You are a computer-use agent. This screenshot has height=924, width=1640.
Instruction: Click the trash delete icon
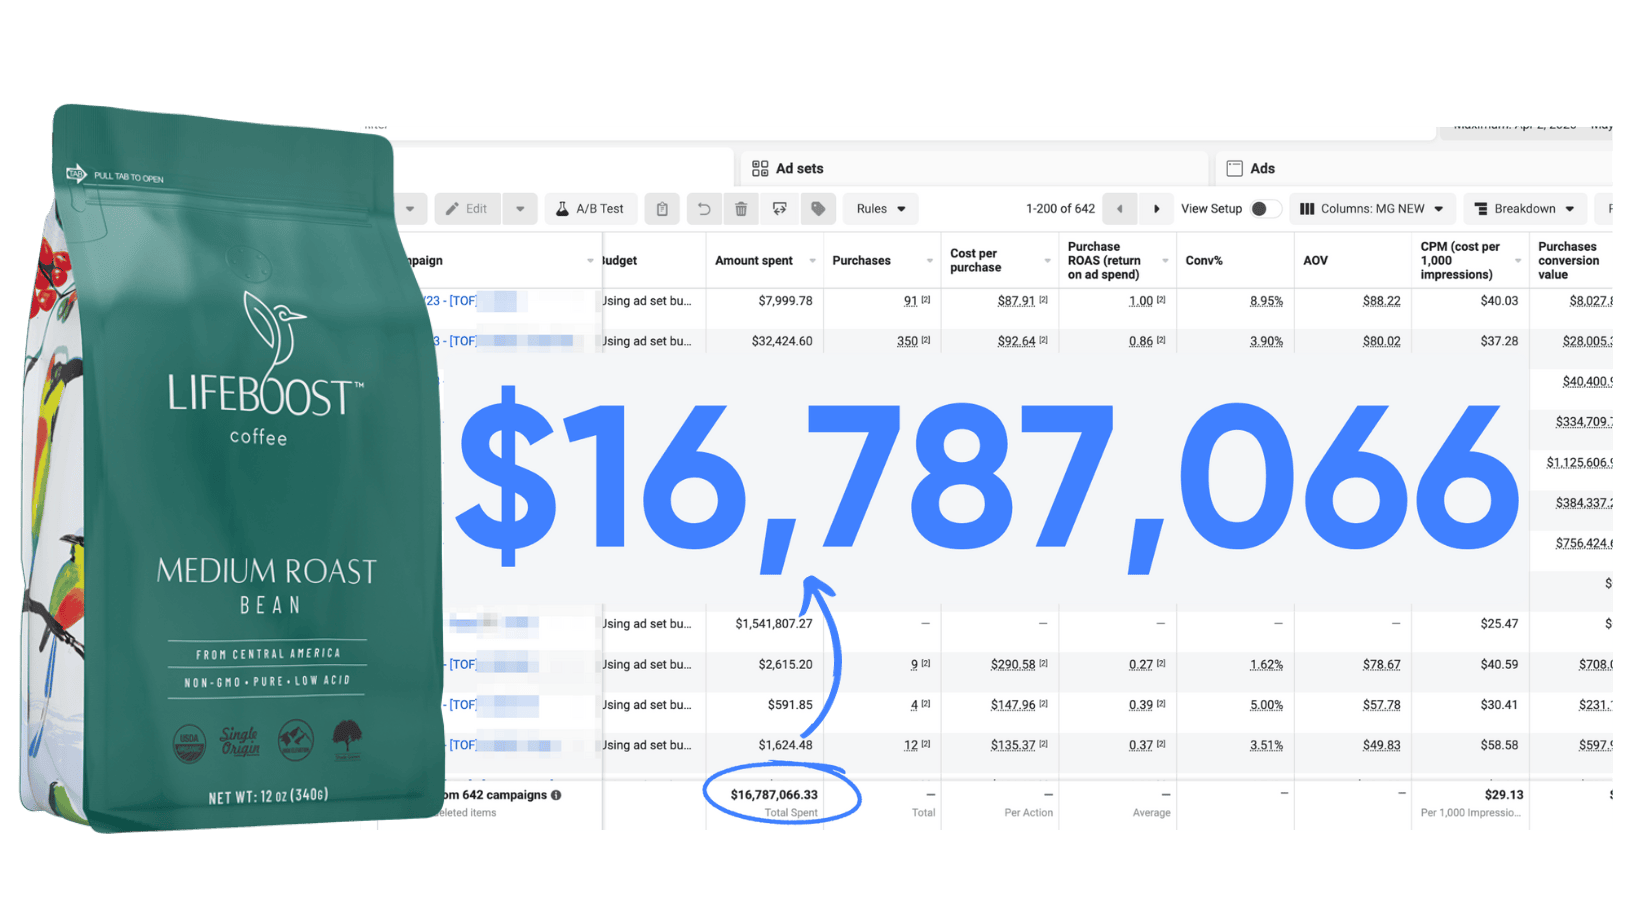[741, 209]
